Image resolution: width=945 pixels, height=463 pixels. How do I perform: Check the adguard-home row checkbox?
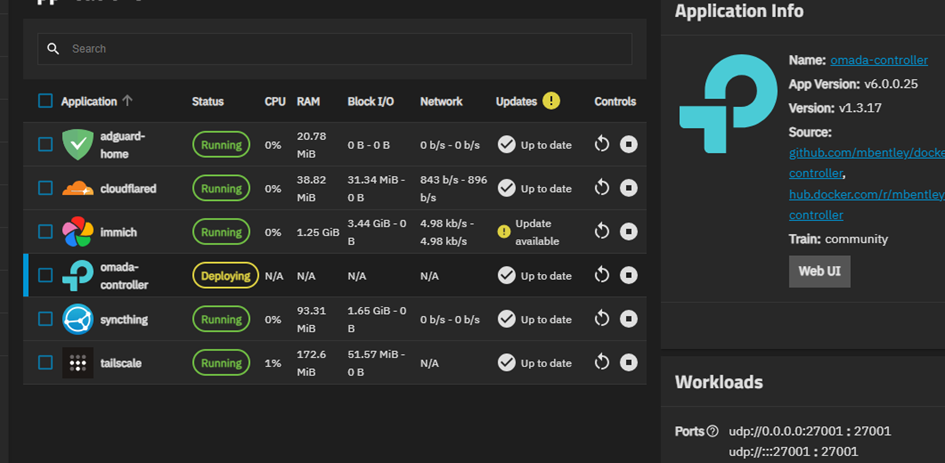[x=45, y=145]
